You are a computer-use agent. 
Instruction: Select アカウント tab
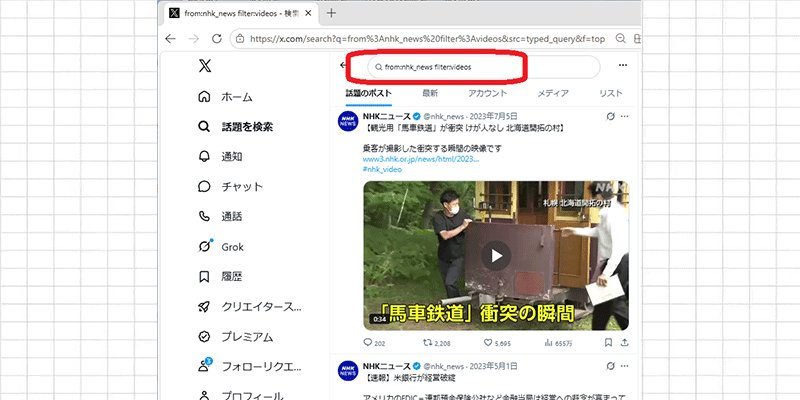(x=488, y=93)
